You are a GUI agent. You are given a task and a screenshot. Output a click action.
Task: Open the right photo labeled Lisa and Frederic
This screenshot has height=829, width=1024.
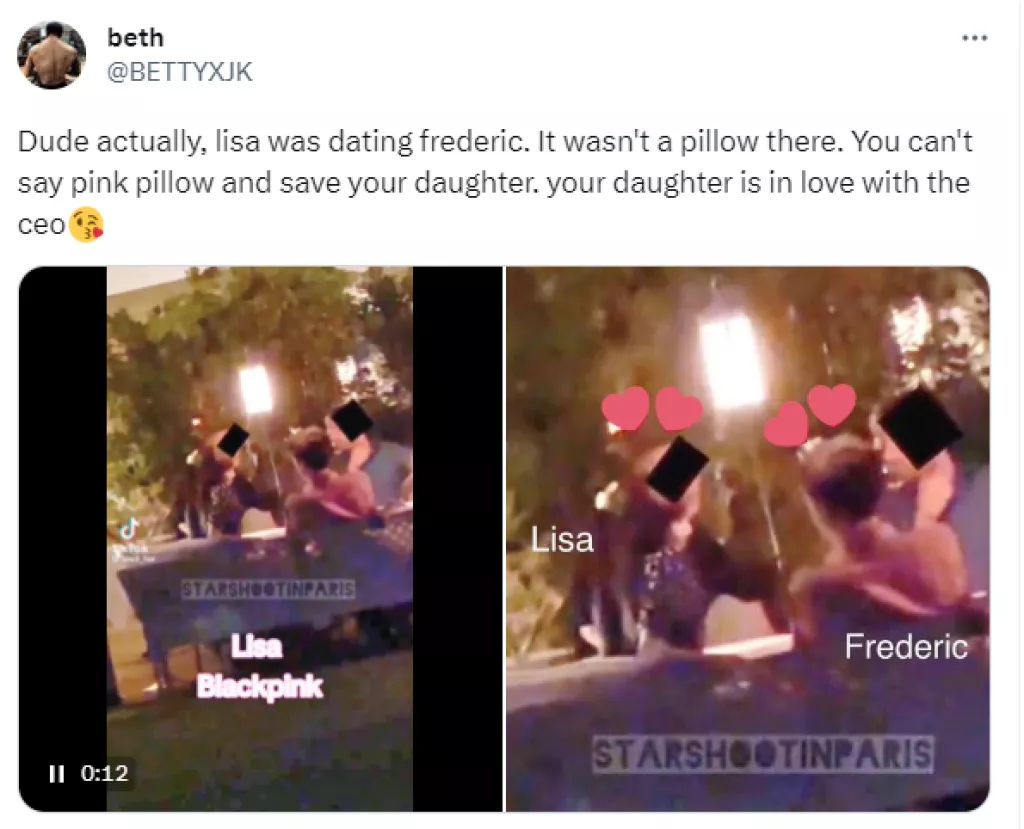point(745,535)
